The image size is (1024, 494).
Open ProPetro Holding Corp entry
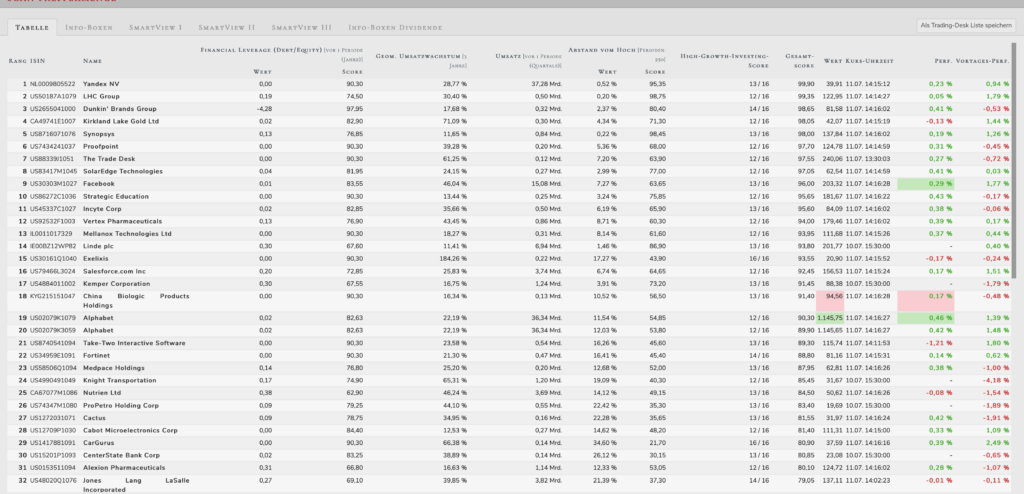[121, 405]
